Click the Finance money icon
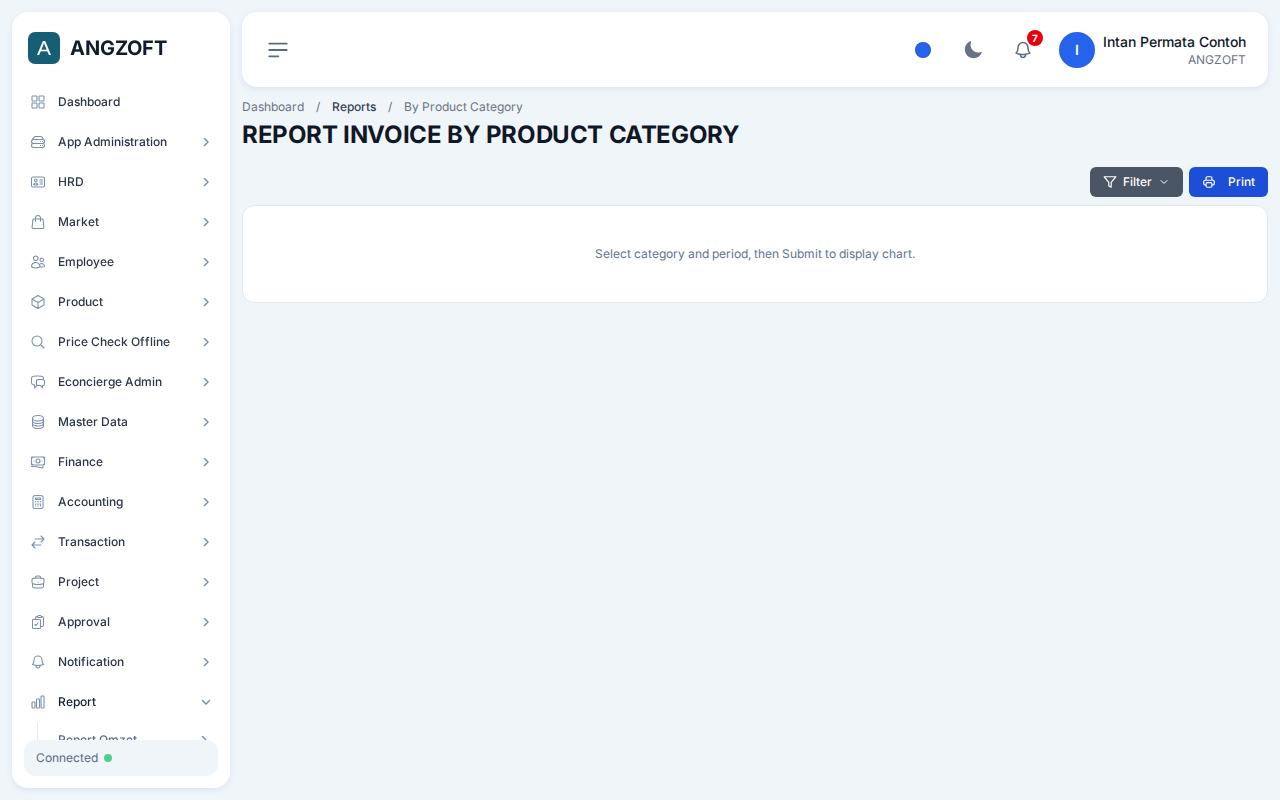The image size is (1280, 800). coord(38,462)
